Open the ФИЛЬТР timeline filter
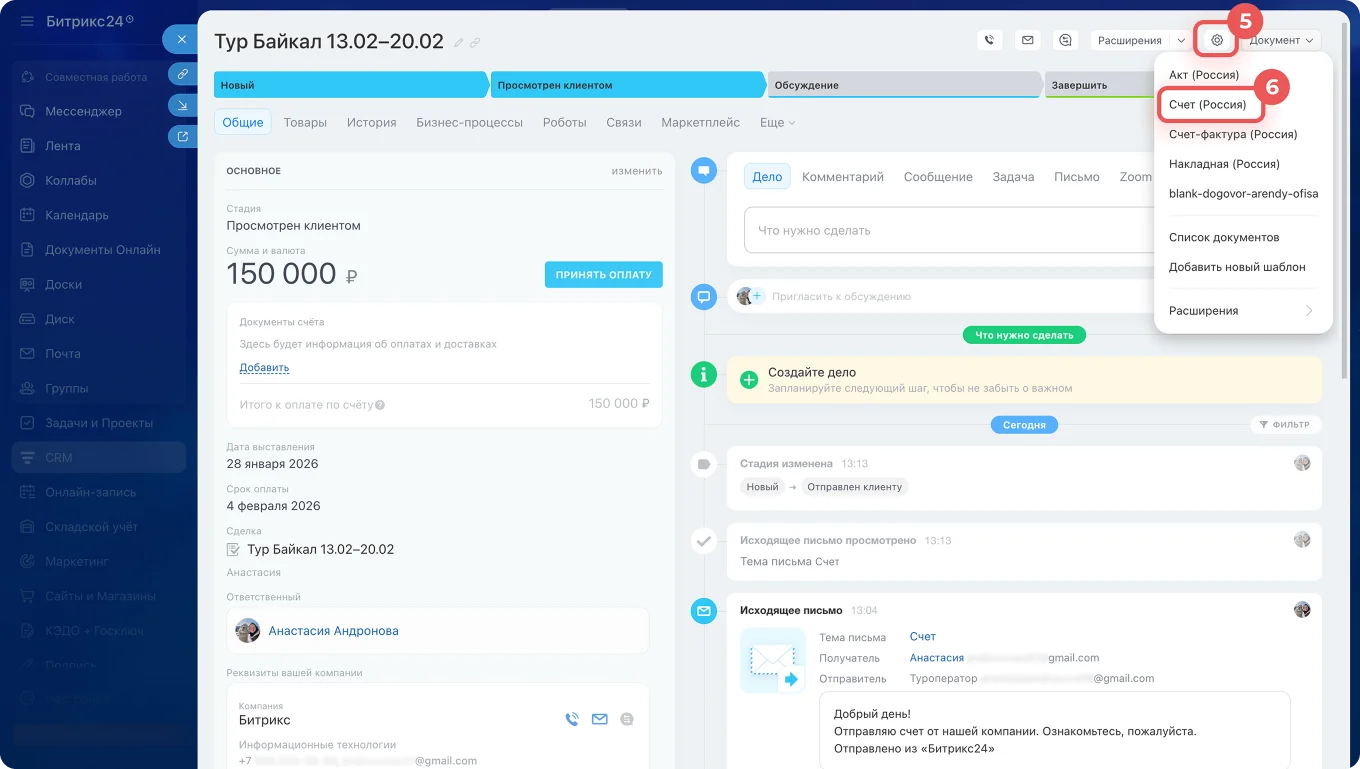 [x=1285, y=424]
